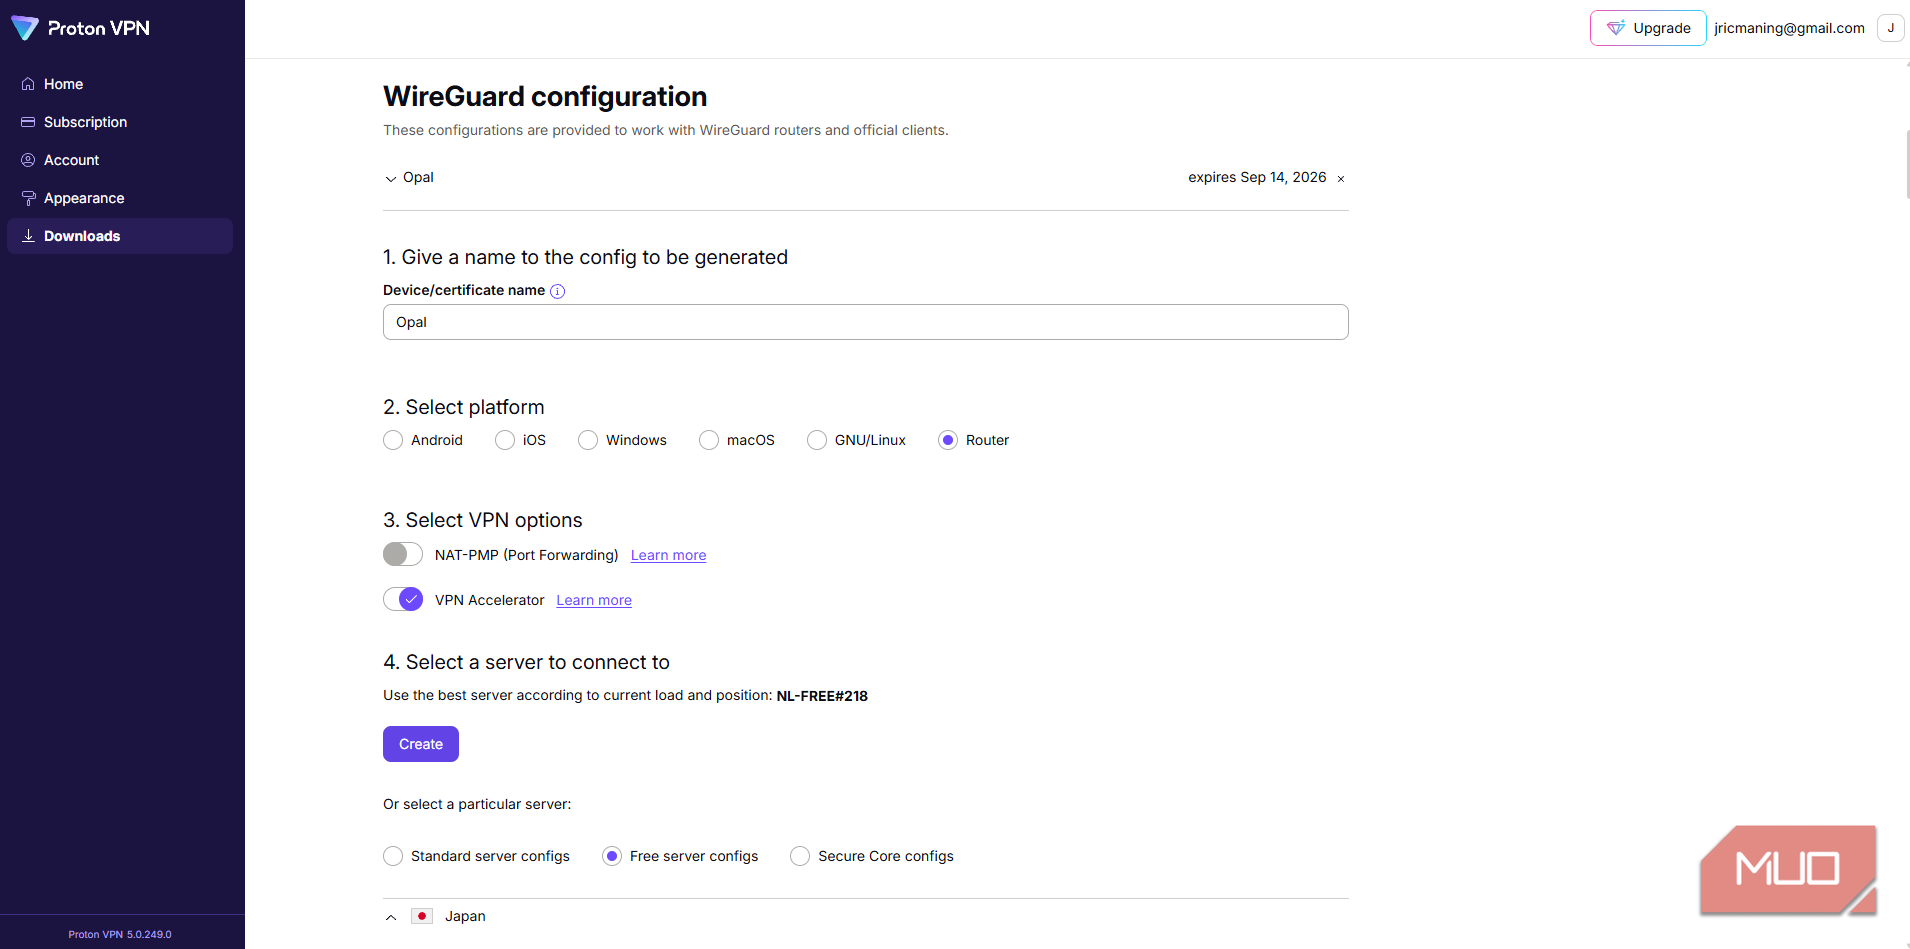Click the info icon beside Device/certificate name
Viewport: 1910px width, 949px height.
coord(558,291)
